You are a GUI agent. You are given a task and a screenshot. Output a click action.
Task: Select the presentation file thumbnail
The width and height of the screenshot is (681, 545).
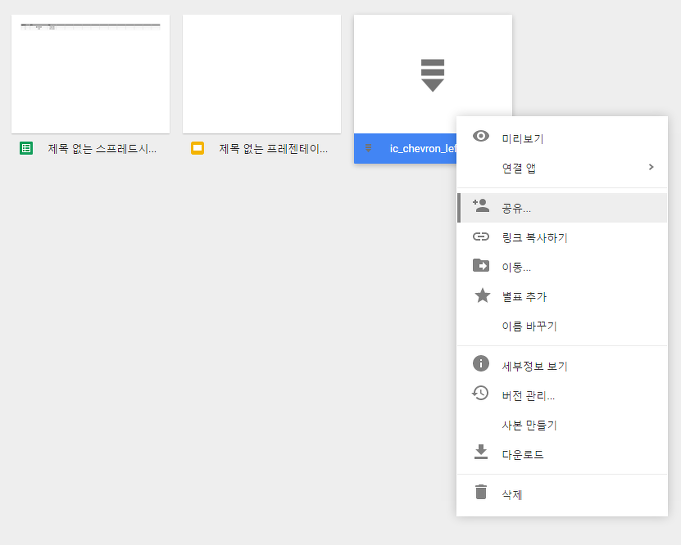click(x=262, y=74)
